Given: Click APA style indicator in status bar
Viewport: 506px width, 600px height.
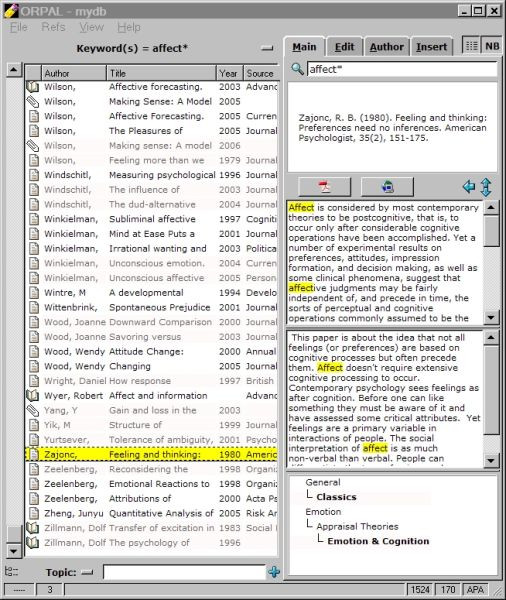Looking at the screenshot, I should tap(475, 589).
